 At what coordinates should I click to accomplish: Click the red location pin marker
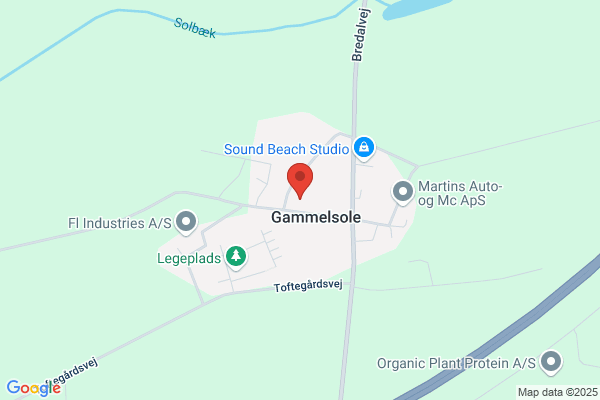click(300, 181)
